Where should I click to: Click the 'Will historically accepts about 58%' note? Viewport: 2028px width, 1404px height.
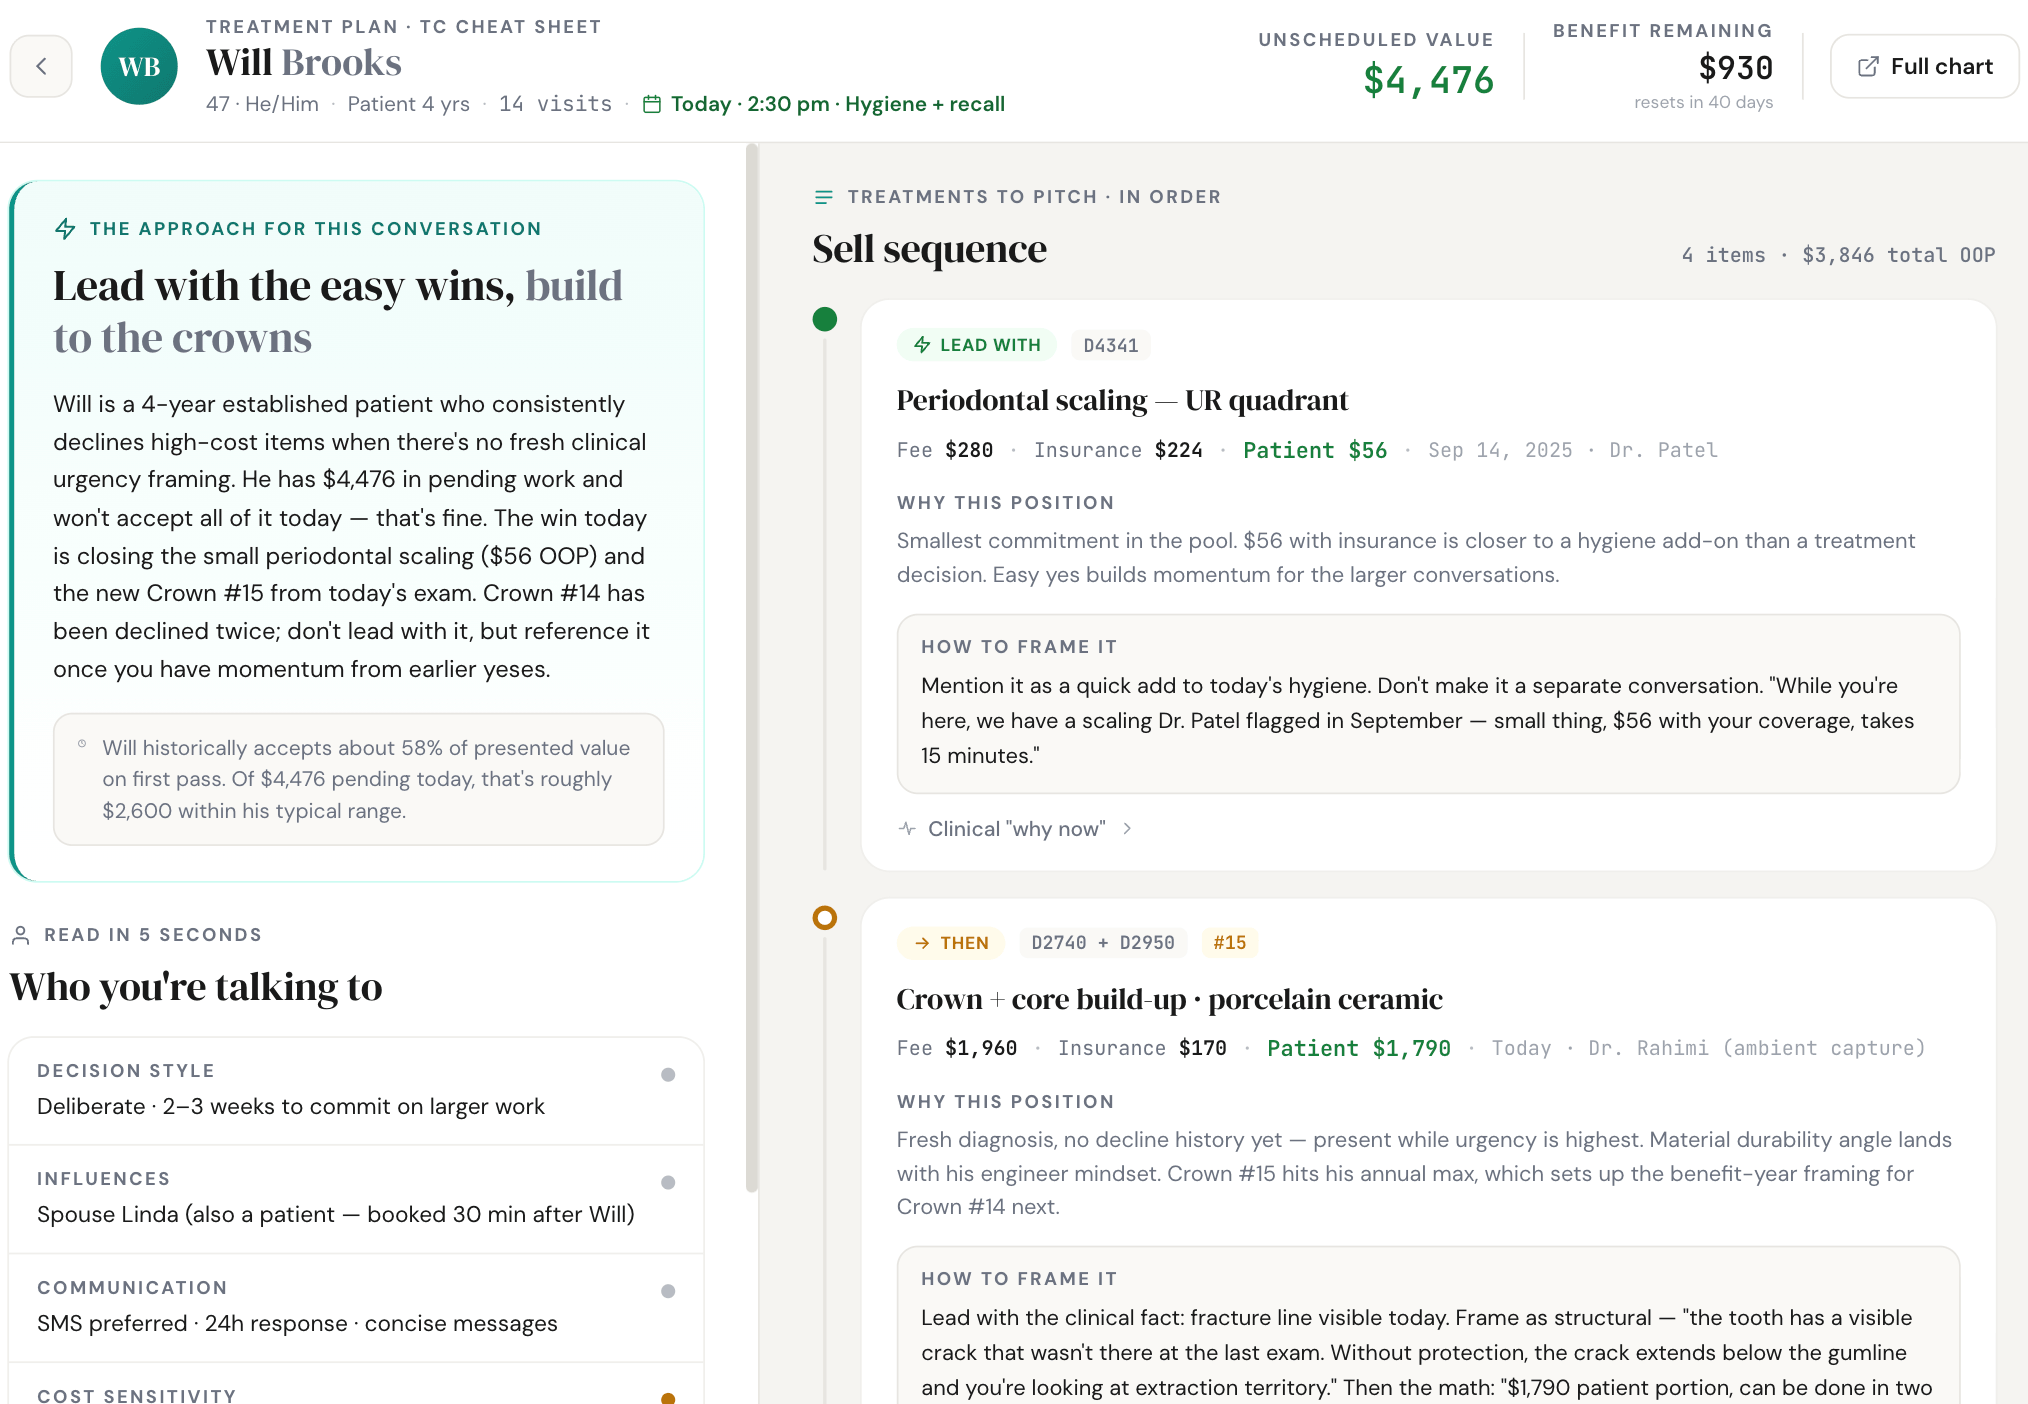pyautogui.click(x=358, y=779)
